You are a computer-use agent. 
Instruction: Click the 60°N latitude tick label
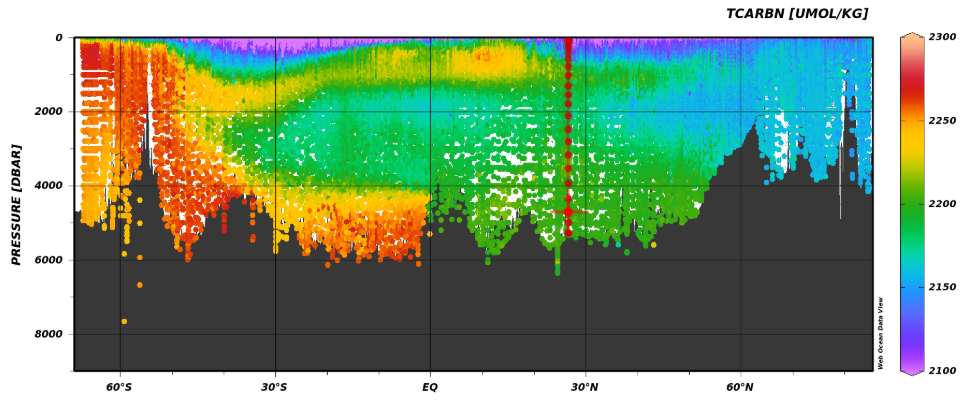(x=740, y=387)
